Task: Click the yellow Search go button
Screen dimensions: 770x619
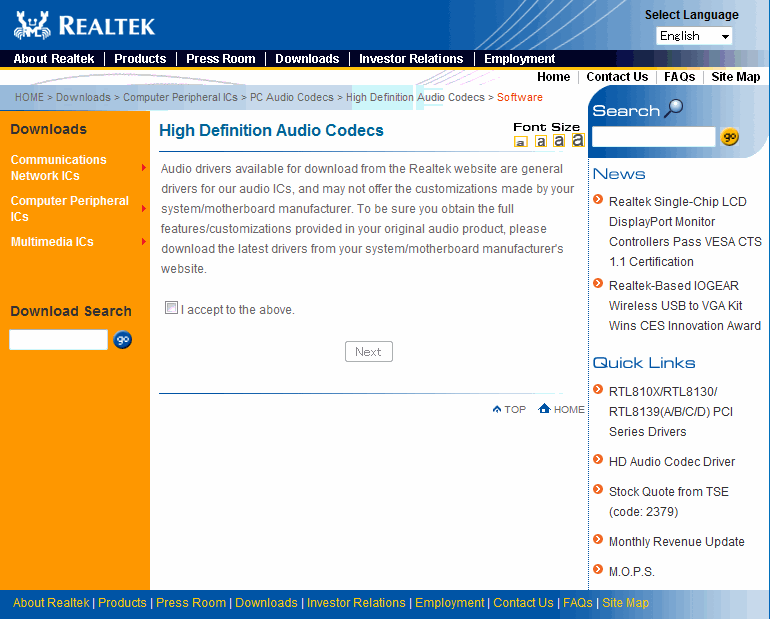Action: (730, 137)
